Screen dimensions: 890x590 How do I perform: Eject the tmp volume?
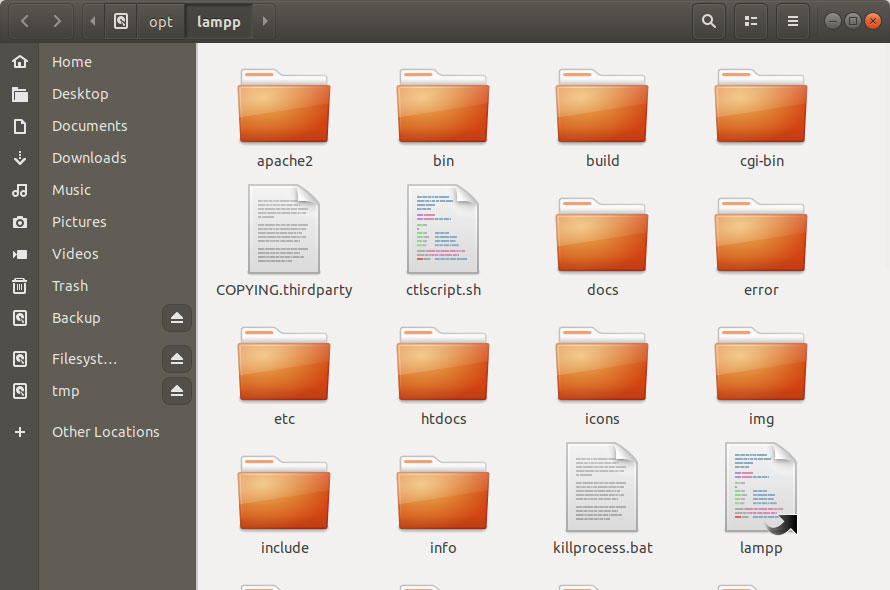176,391
